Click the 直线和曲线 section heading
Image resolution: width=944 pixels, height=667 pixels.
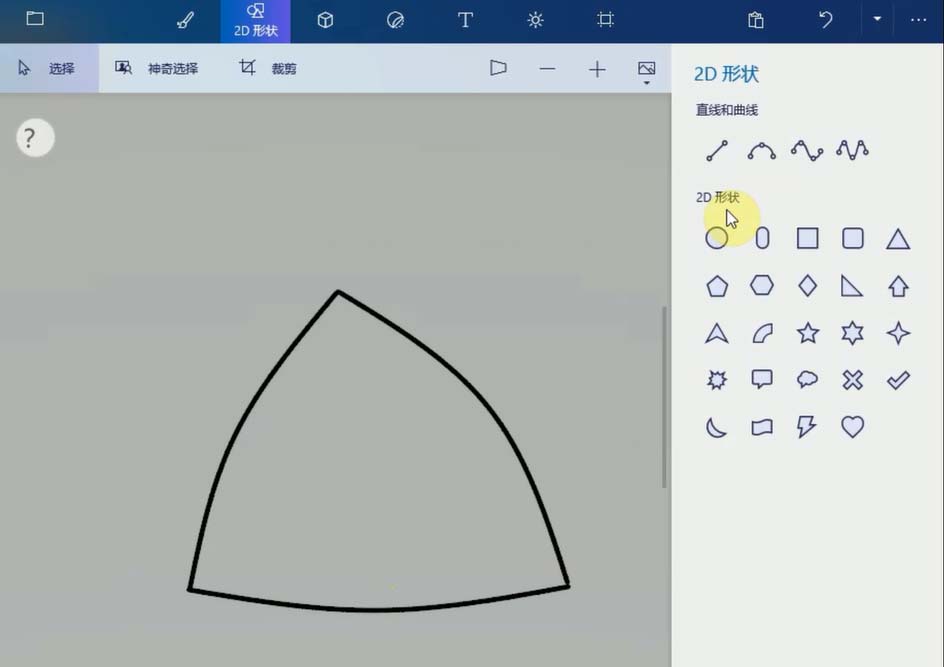(x=727, y=110)
